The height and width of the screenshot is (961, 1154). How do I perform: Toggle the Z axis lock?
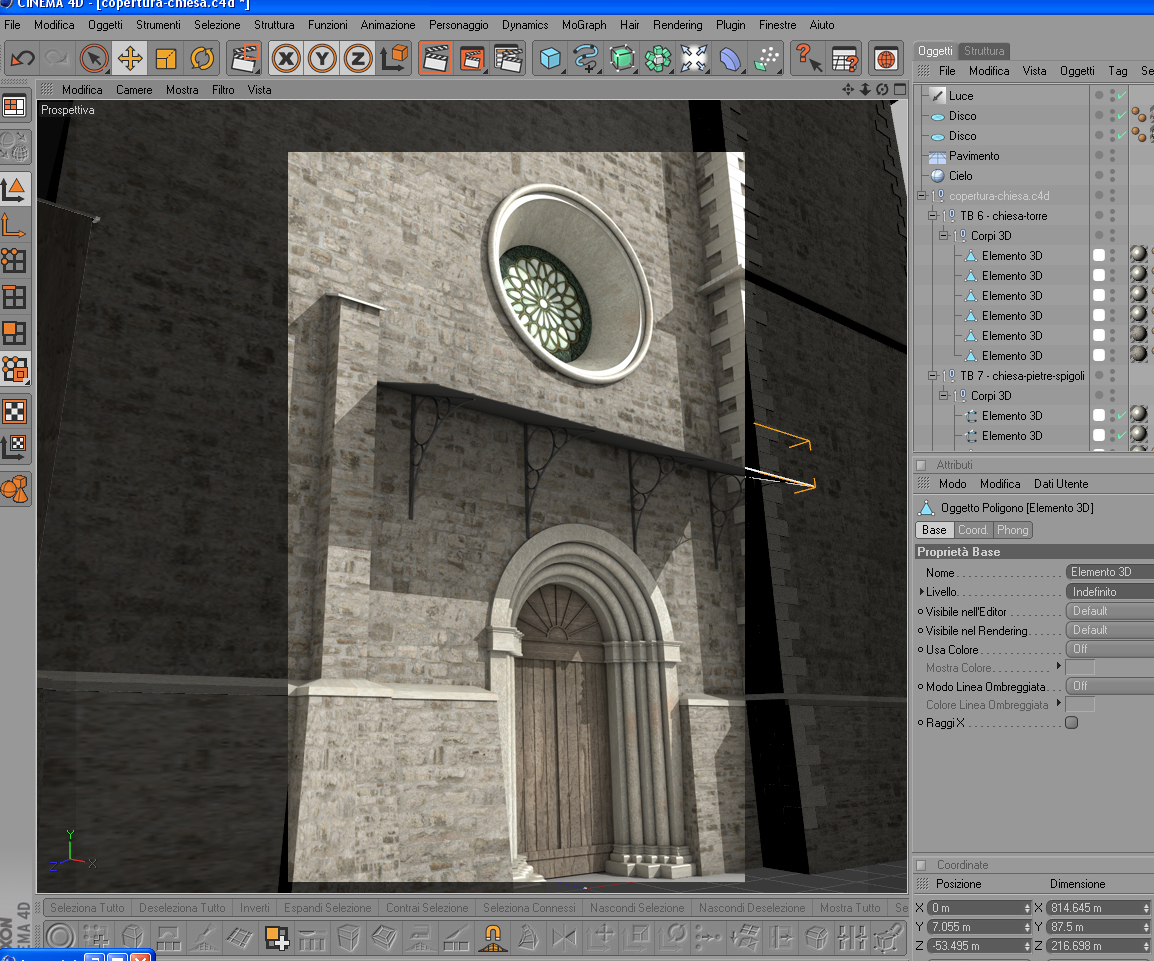[358, 58]
